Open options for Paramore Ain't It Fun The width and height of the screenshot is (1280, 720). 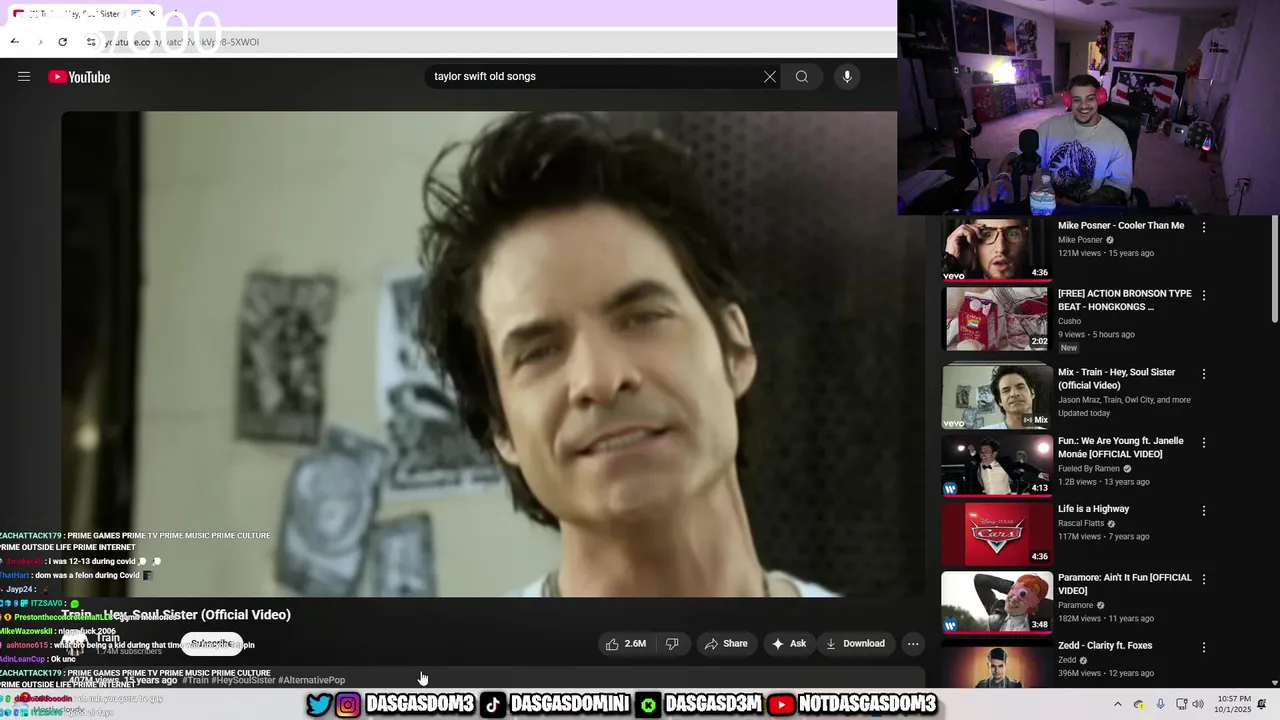coord(1204,579)
